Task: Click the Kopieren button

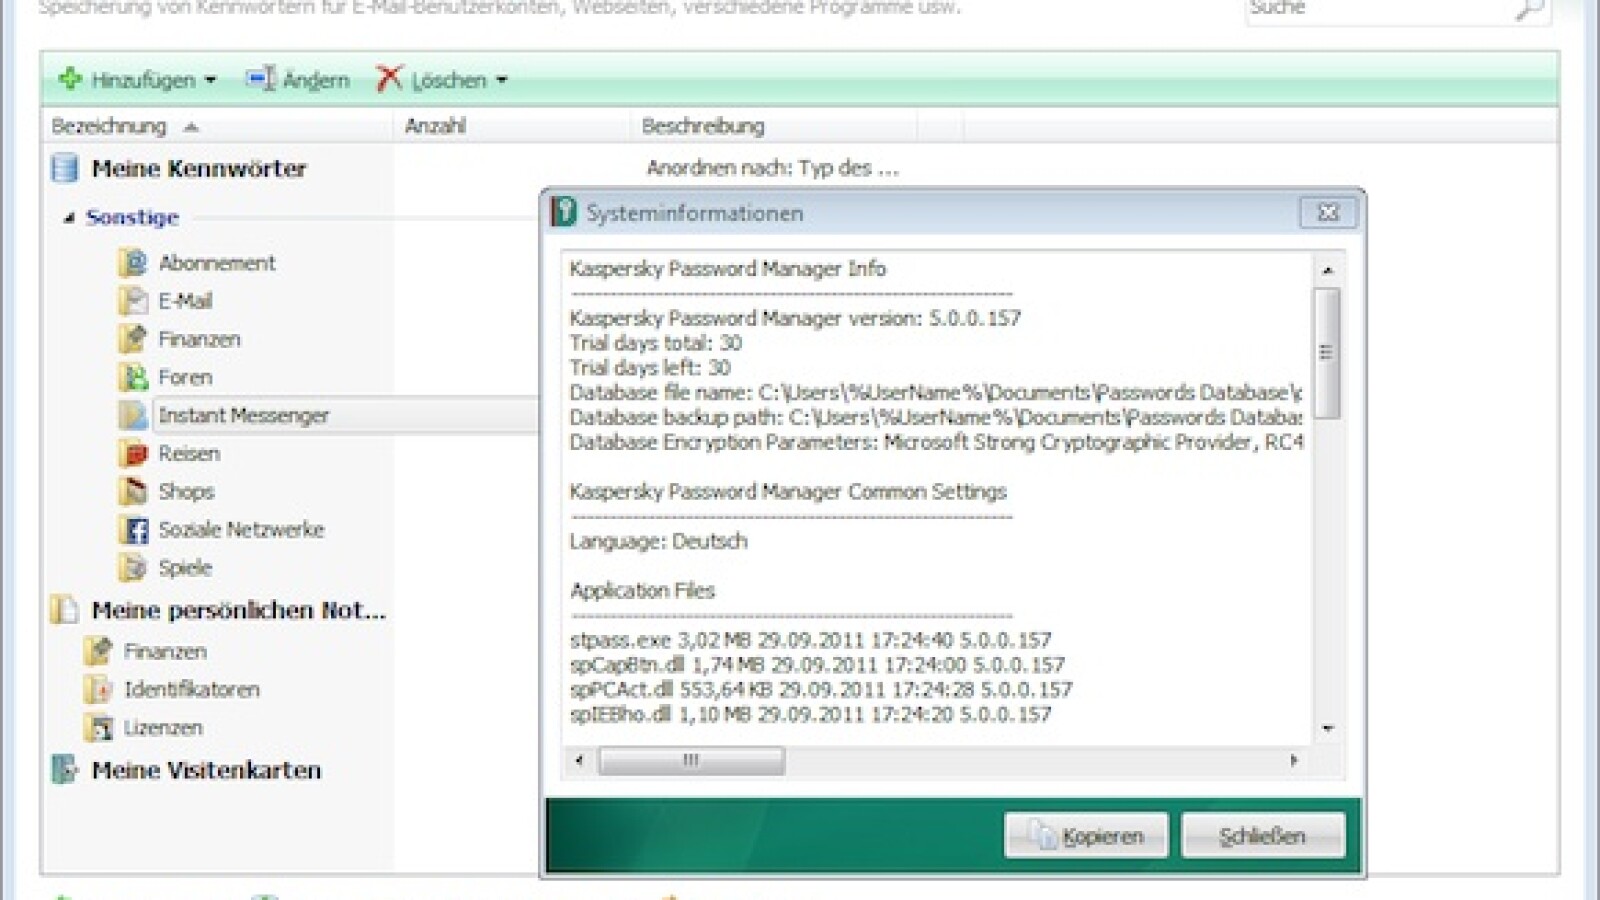Action: [1086, 835]
